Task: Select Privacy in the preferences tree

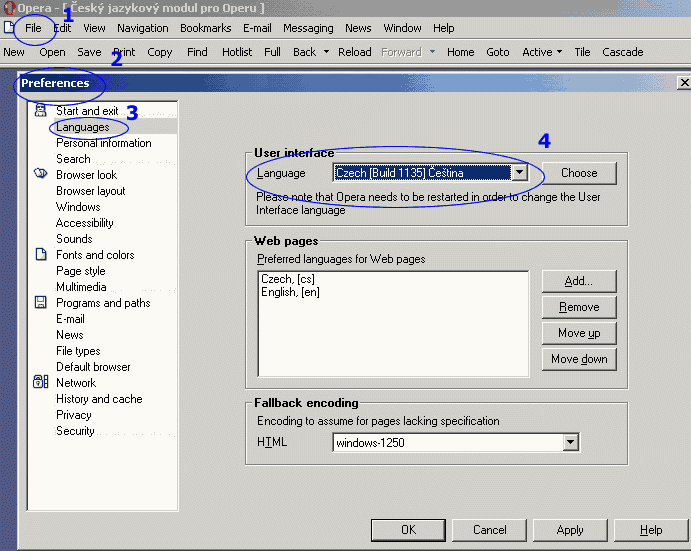Action: (73, 415)
